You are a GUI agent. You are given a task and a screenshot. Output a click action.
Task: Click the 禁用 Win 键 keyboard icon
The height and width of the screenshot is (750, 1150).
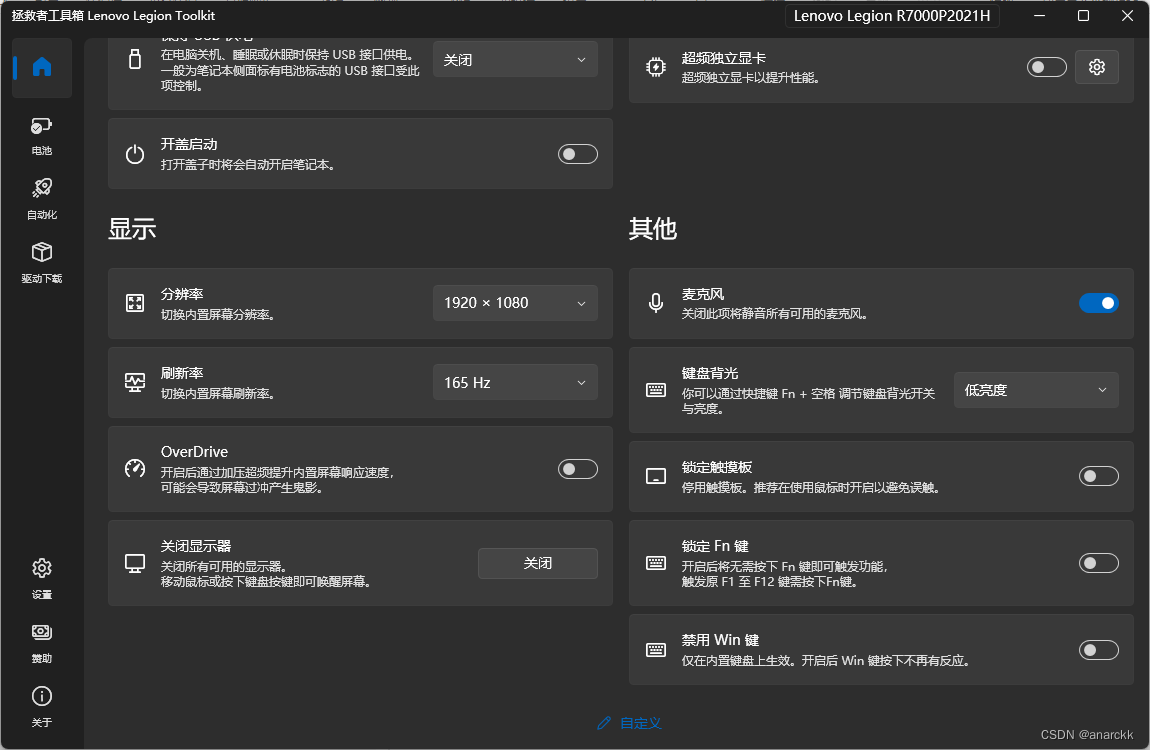pos(656,650)
